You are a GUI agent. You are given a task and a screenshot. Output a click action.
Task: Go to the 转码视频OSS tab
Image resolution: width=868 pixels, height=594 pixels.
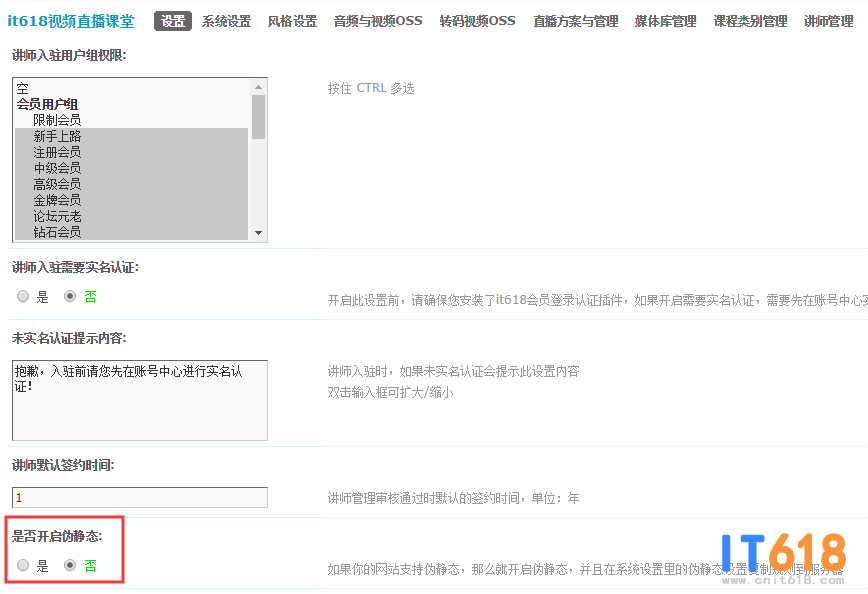(x=477, y=21)
